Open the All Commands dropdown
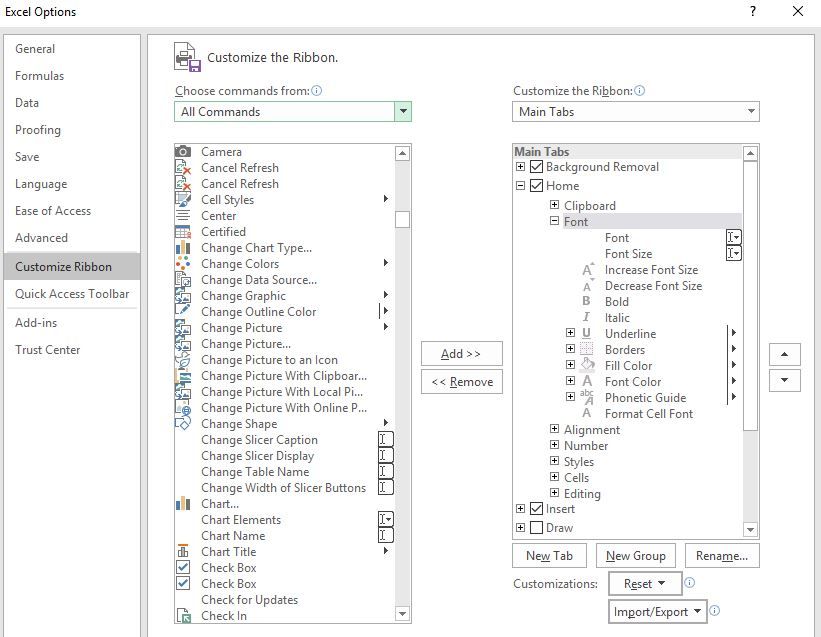 pyautogui.click(x=403, y=111)
